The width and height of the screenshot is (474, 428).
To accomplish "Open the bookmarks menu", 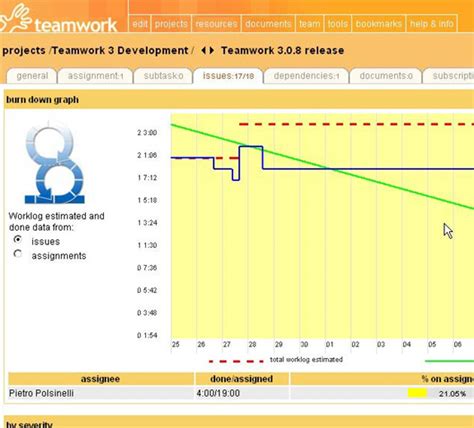I will coord(378,24).
